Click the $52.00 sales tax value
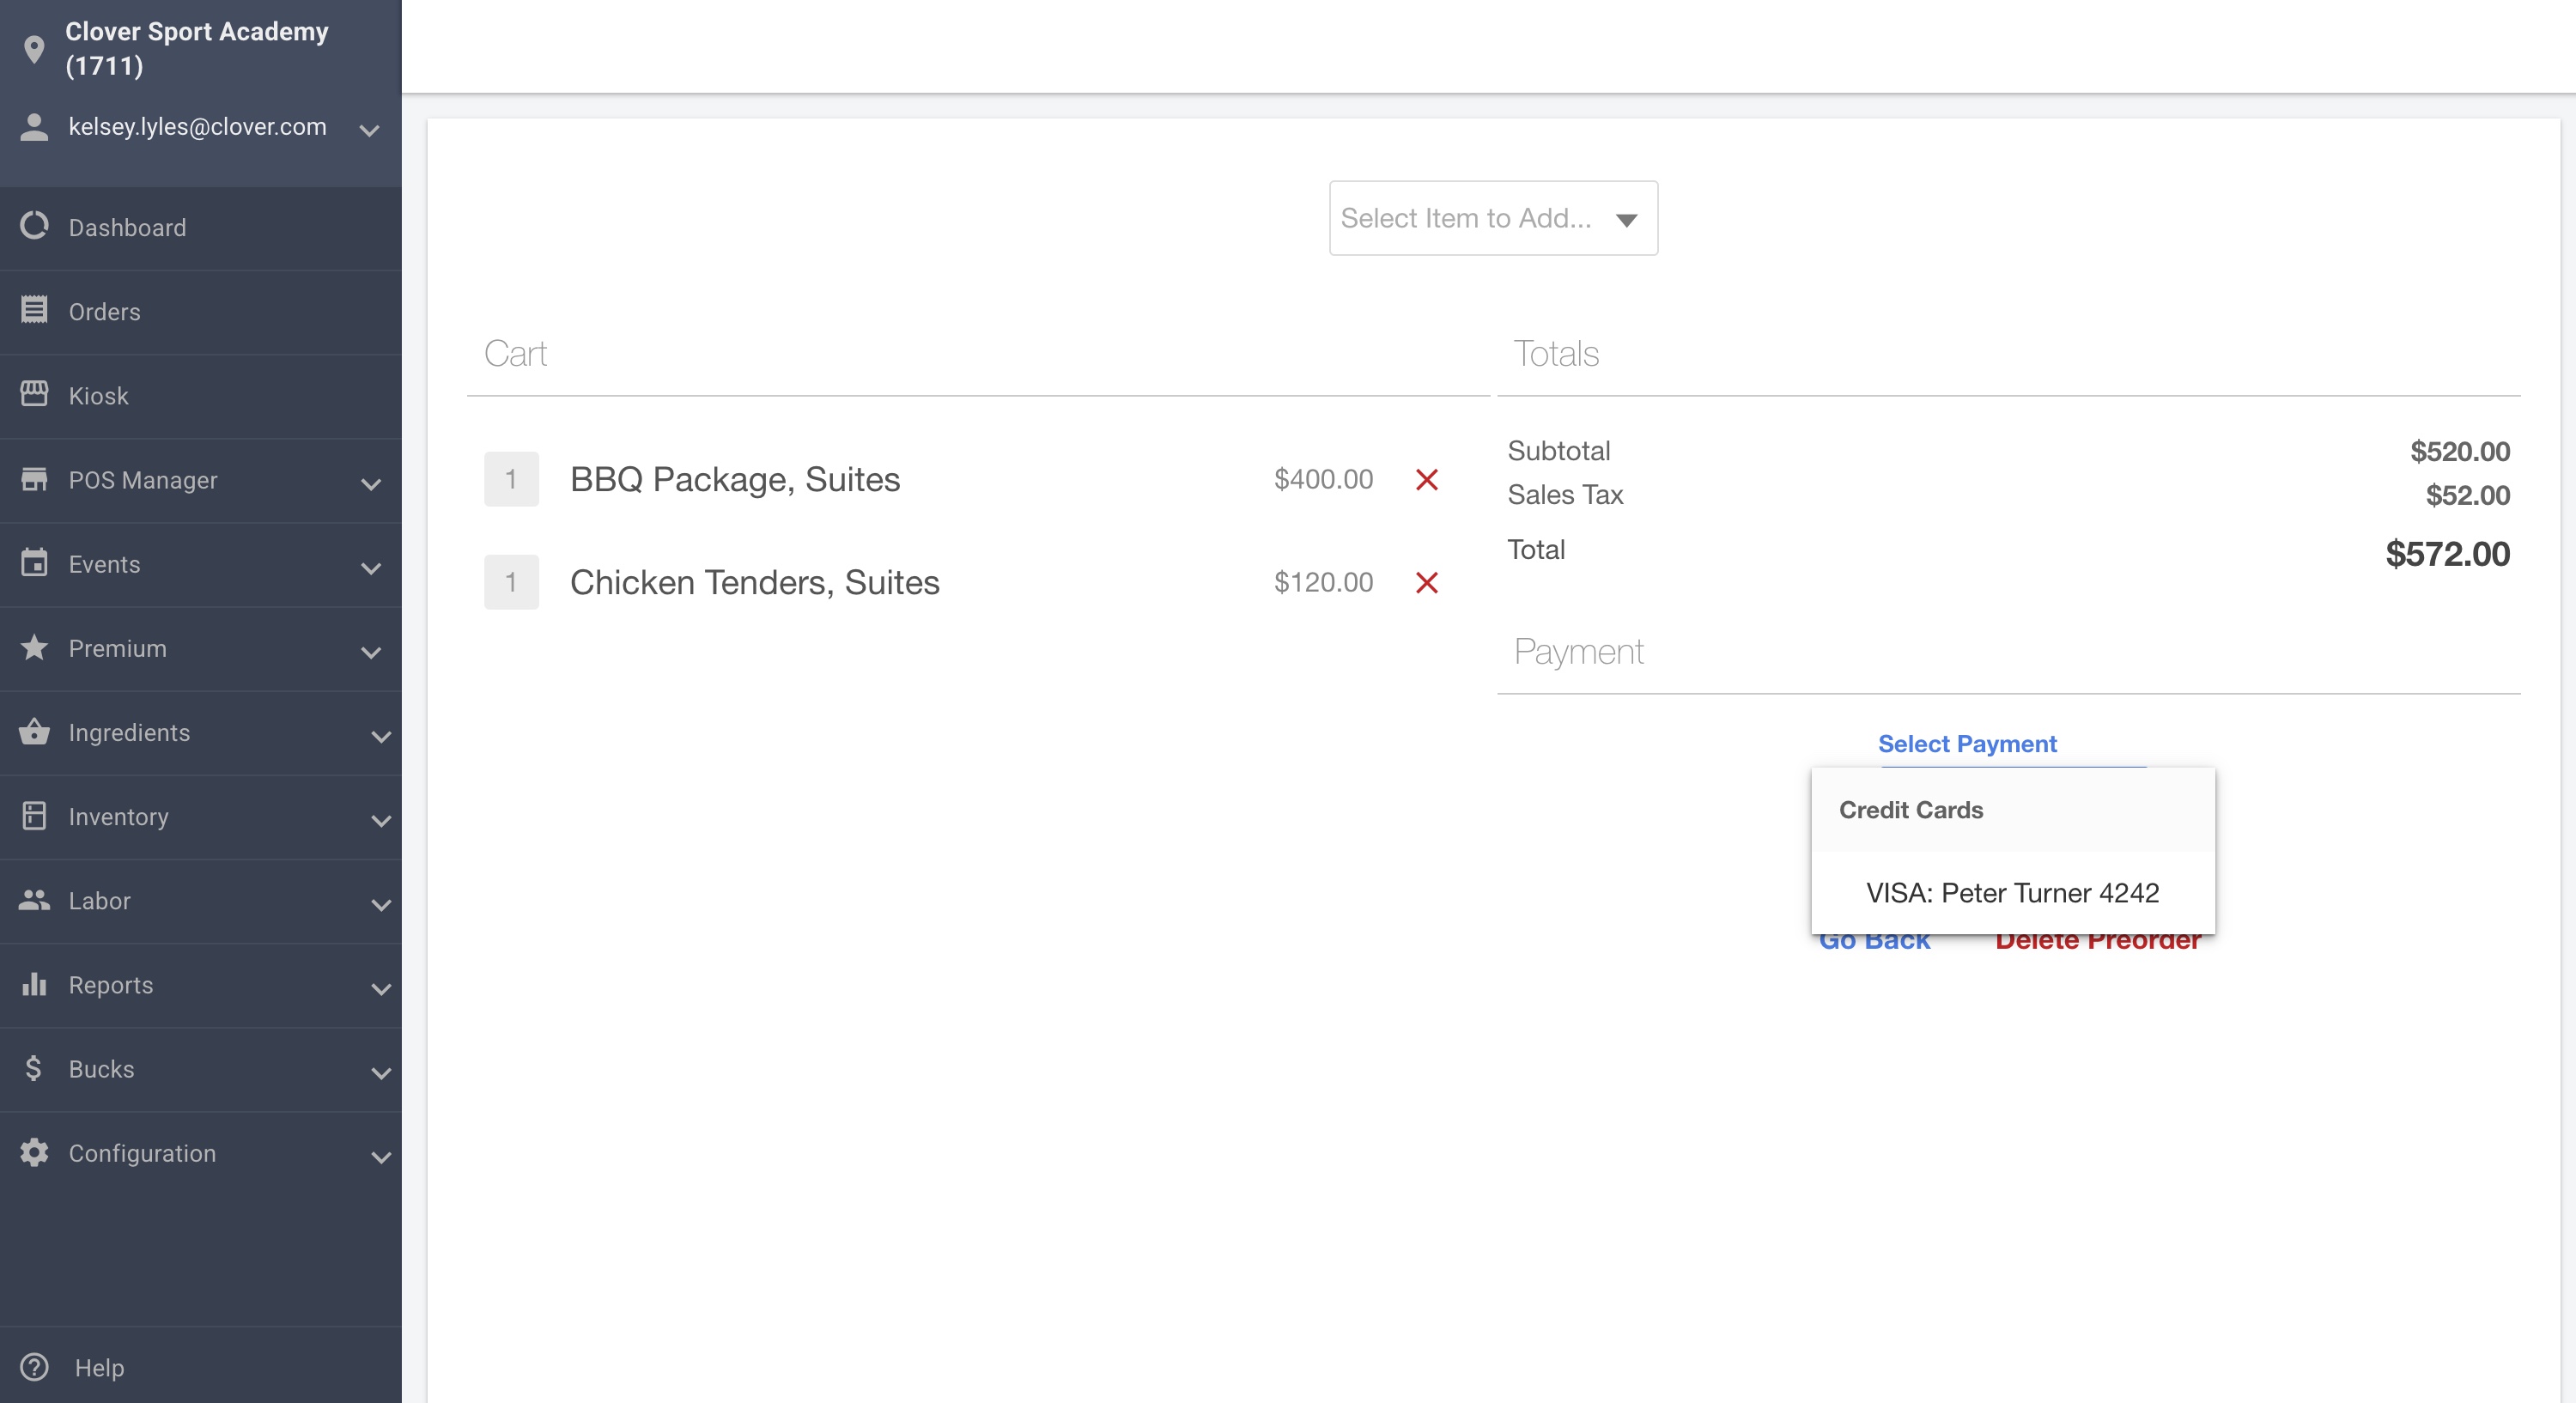The height and width of the screenshot is (1403, 2576). click(x=2468, y=495)
